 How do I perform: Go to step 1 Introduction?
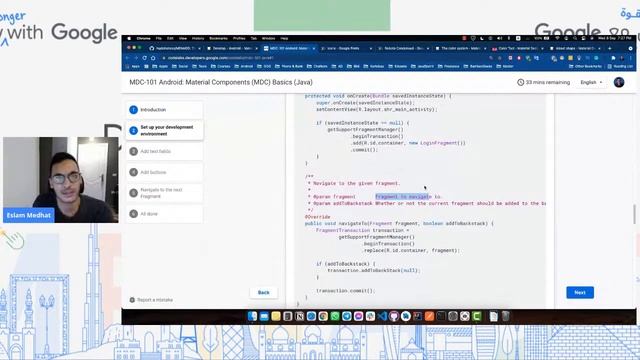[x=164, y=110]
